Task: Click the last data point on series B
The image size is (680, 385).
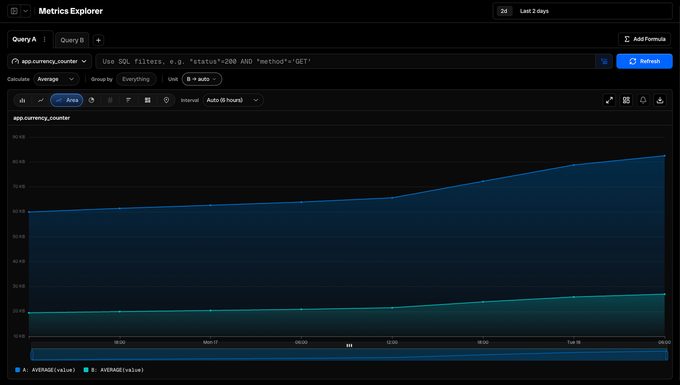Action: tap(664, 294)
